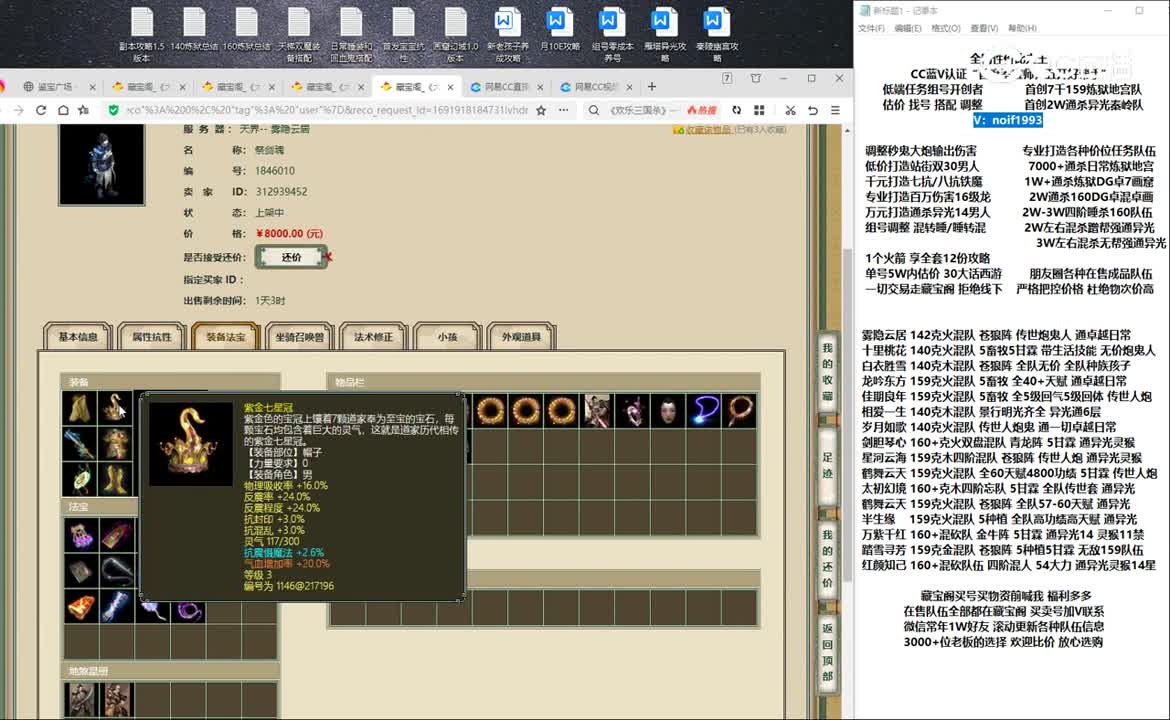The width and height of the screenshot is (1170, 720).
Task: Click the green jade pendant equipment icon
Action: [x=80, y=478]
